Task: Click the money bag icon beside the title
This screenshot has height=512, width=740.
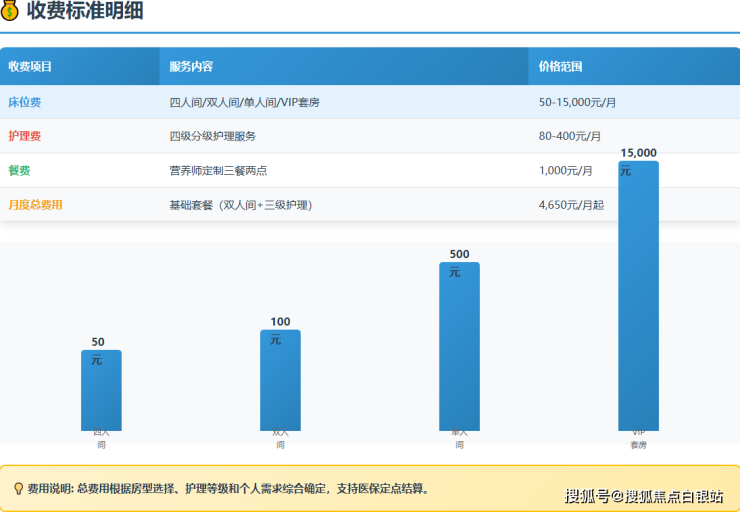Action: click(x=10, y=11)
